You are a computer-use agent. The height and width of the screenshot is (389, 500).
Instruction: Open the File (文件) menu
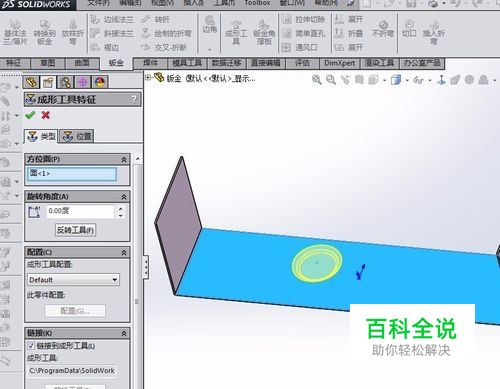[99, 3]
